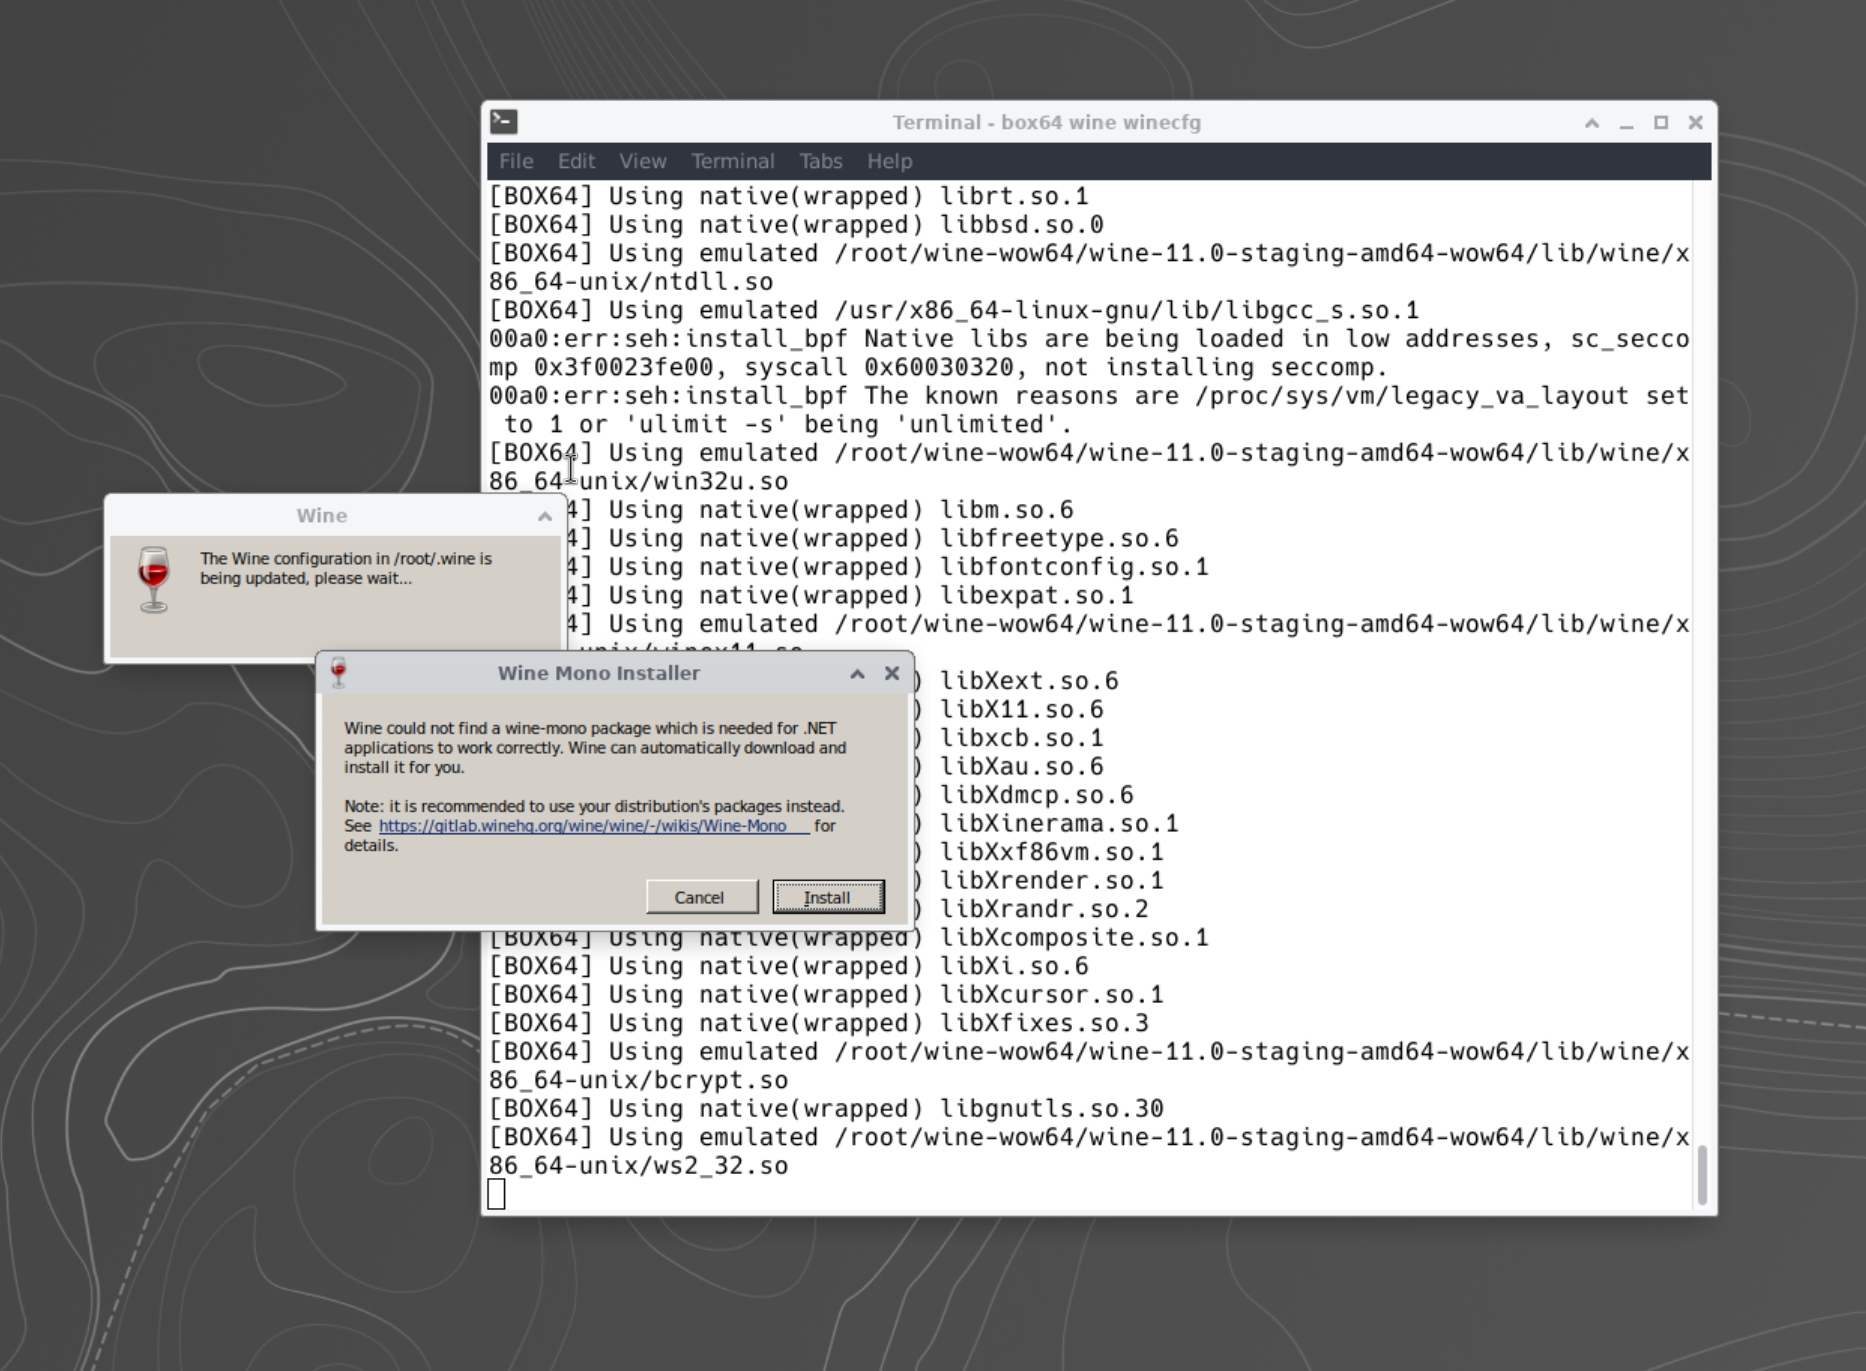Open the Tabs menu in Terminal

pyautogui.click(x=820, y=161)
